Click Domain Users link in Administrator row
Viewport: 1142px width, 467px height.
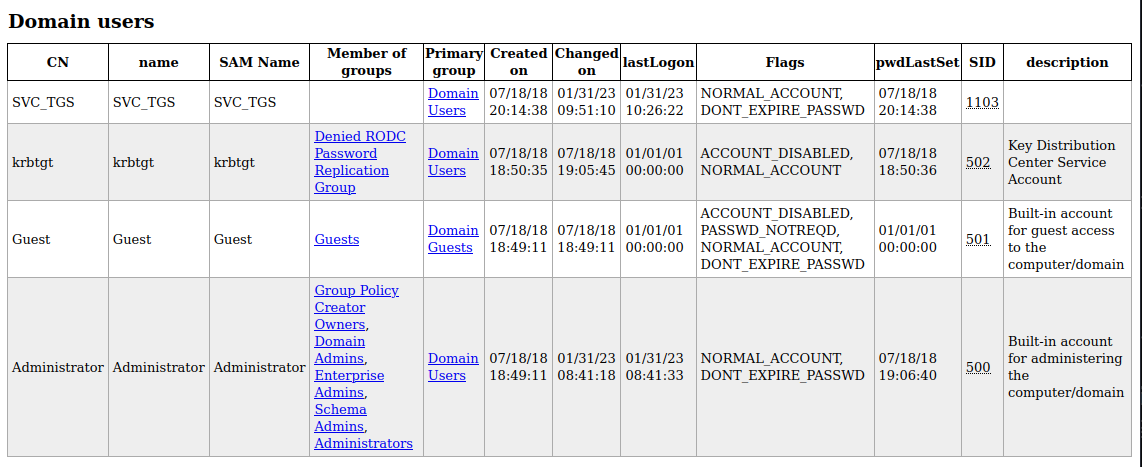pos(453,367)
